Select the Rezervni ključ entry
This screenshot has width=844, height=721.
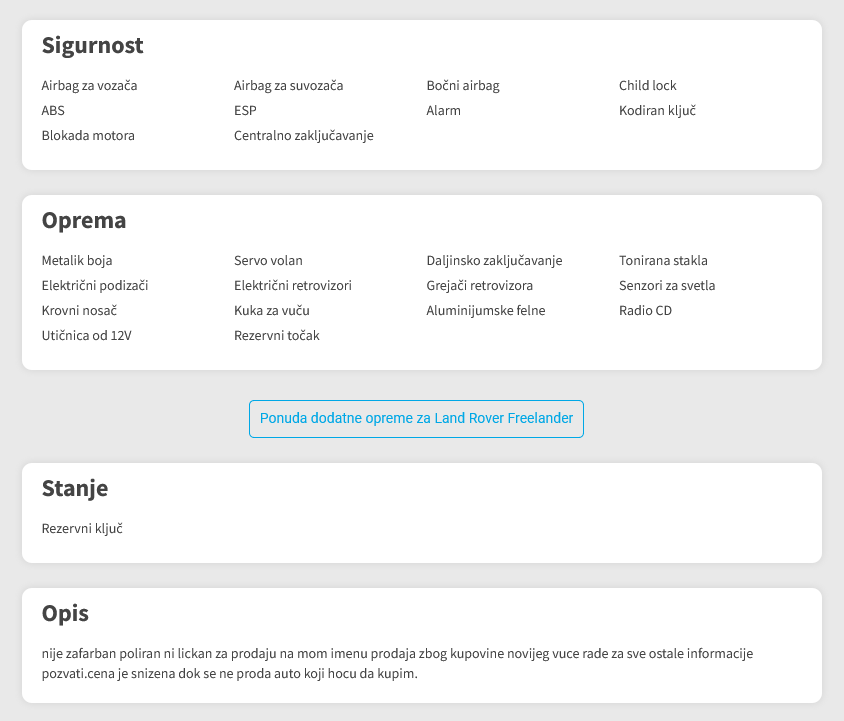(82, 529)
